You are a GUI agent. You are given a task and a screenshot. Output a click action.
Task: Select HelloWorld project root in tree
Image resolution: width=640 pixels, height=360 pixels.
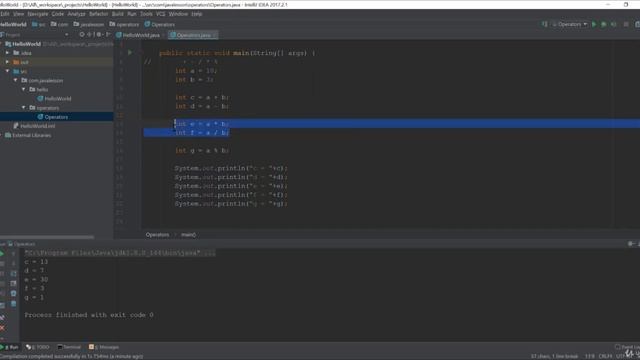[x=26, y=44]
